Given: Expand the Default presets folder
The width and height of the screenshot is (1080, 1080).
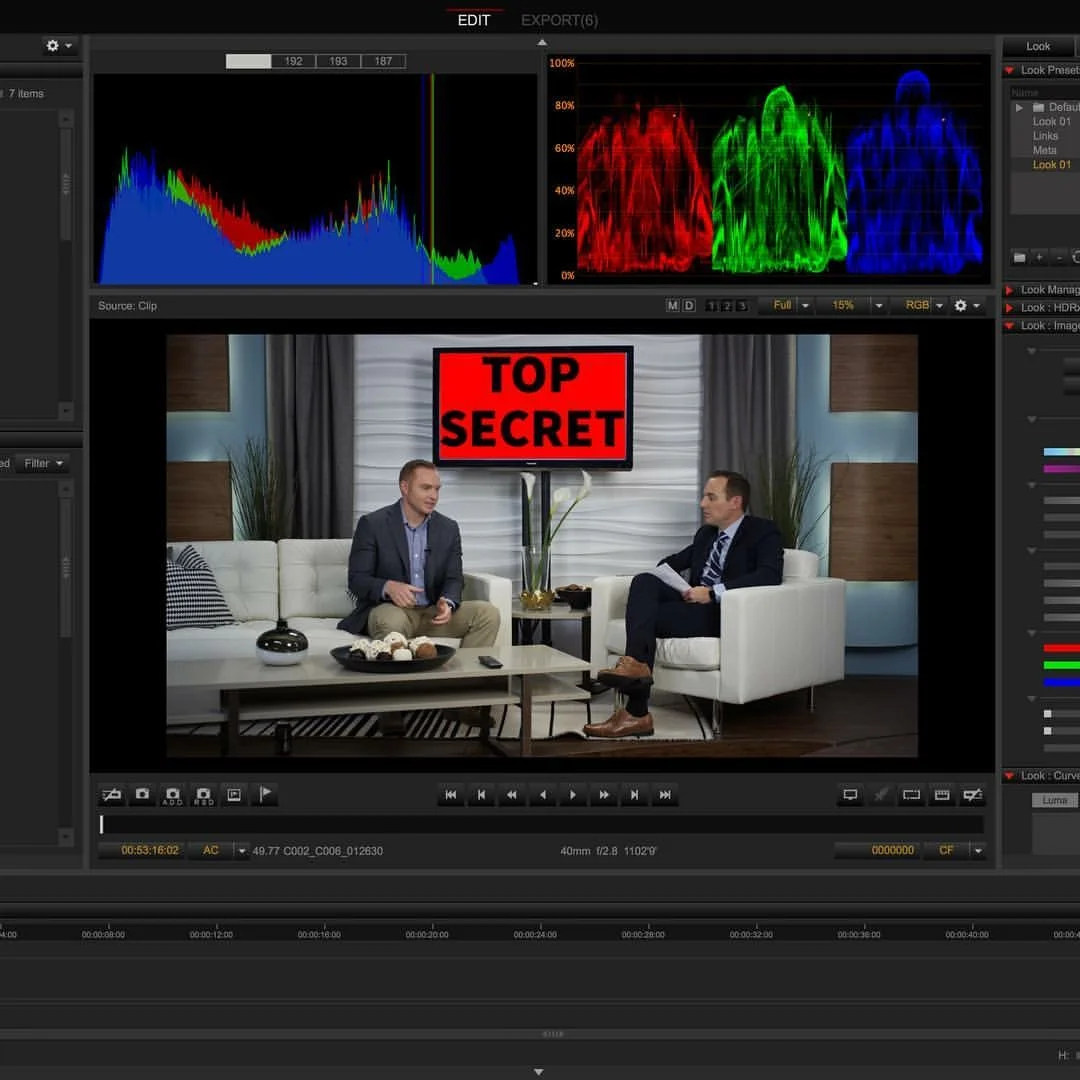Looking at the screenshot, I should (1019, 107).
